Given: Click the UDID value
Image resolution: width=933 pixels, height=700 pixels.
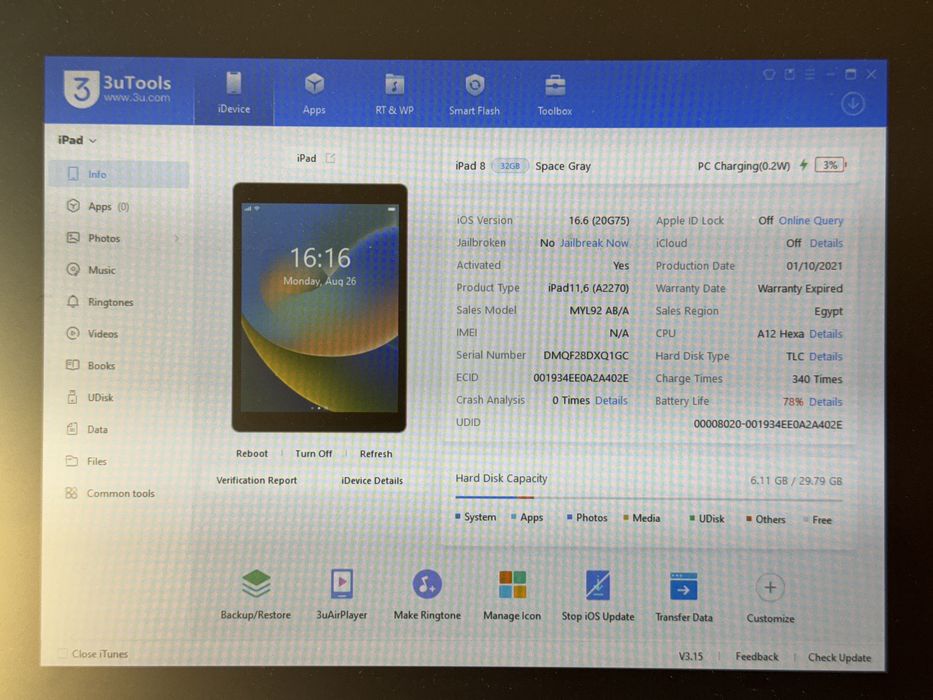Looking at the screenshot, I should click(768, 424).
